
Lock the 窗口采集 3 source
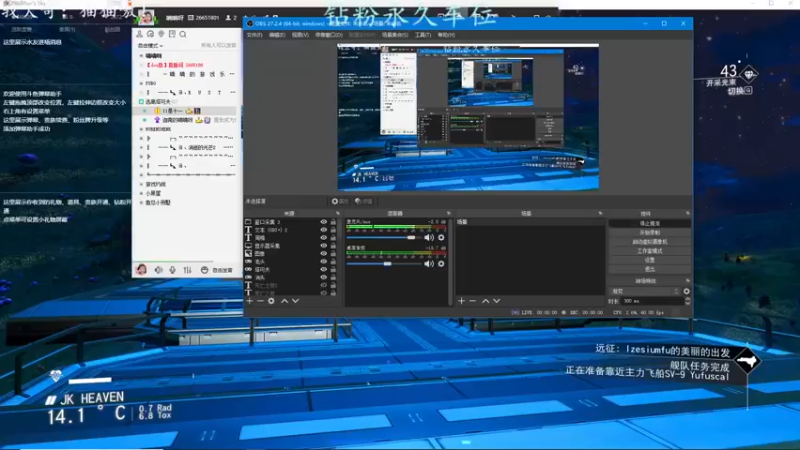click(x=333, y=222)
